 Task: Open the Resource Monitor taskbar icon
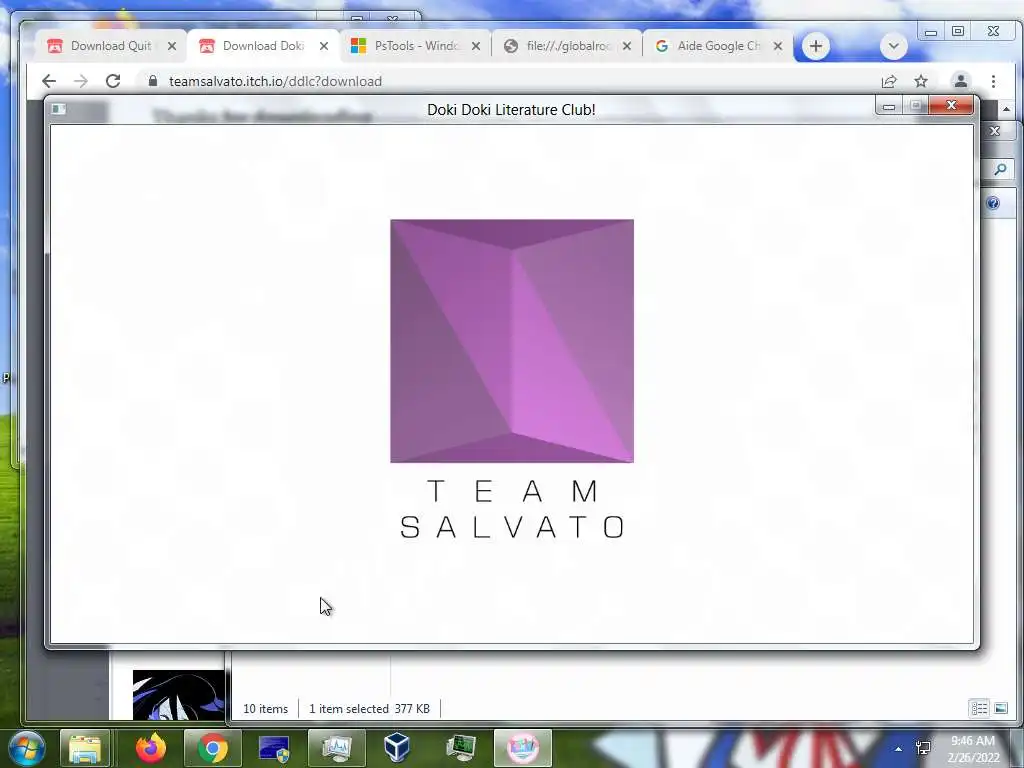[336, 748]
